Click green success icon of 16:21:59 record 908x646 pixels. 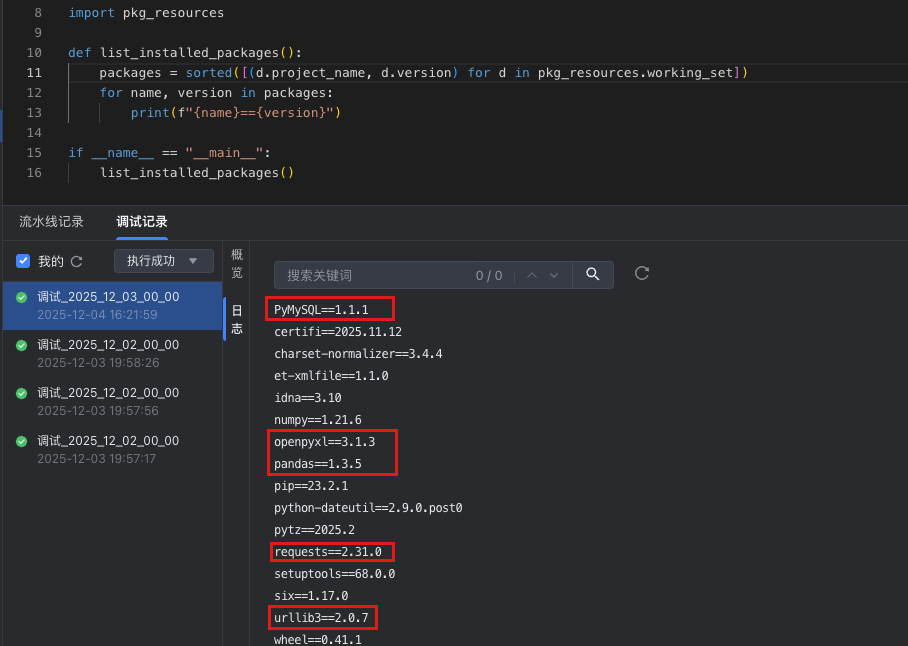click(x=22, y=297)
